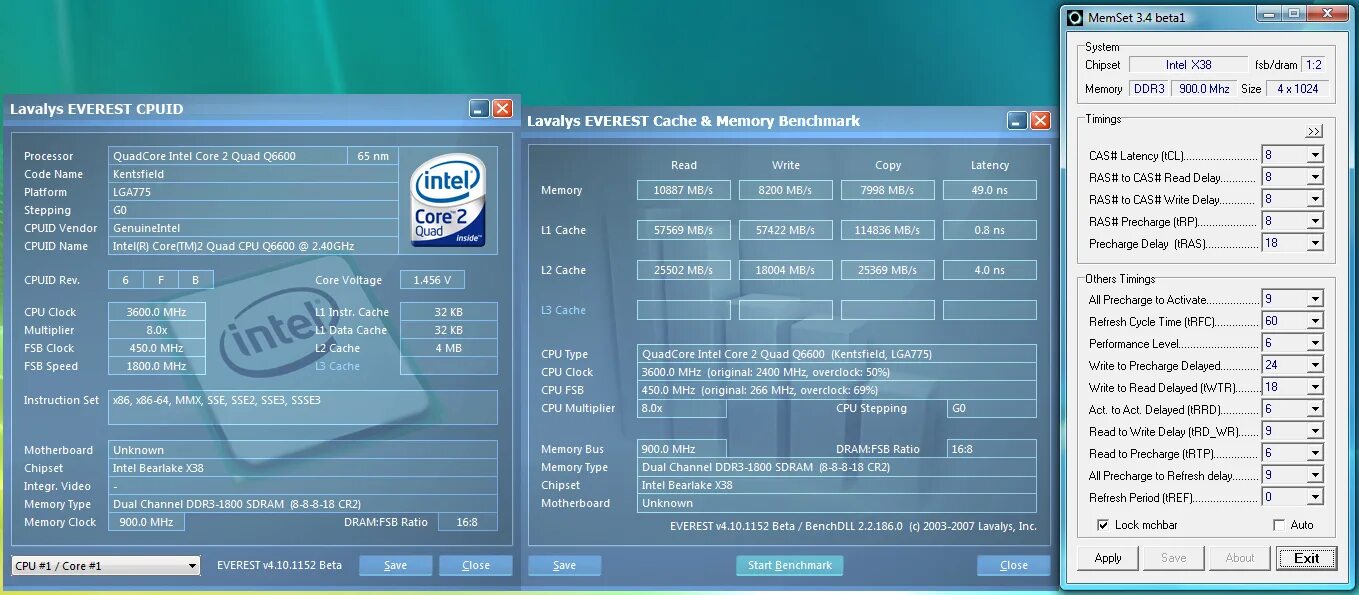Close the Cache & Memory Benchmark via Close button
Screen dimensions: 1359x595
pyautogui.click(x=1014, y=566)
